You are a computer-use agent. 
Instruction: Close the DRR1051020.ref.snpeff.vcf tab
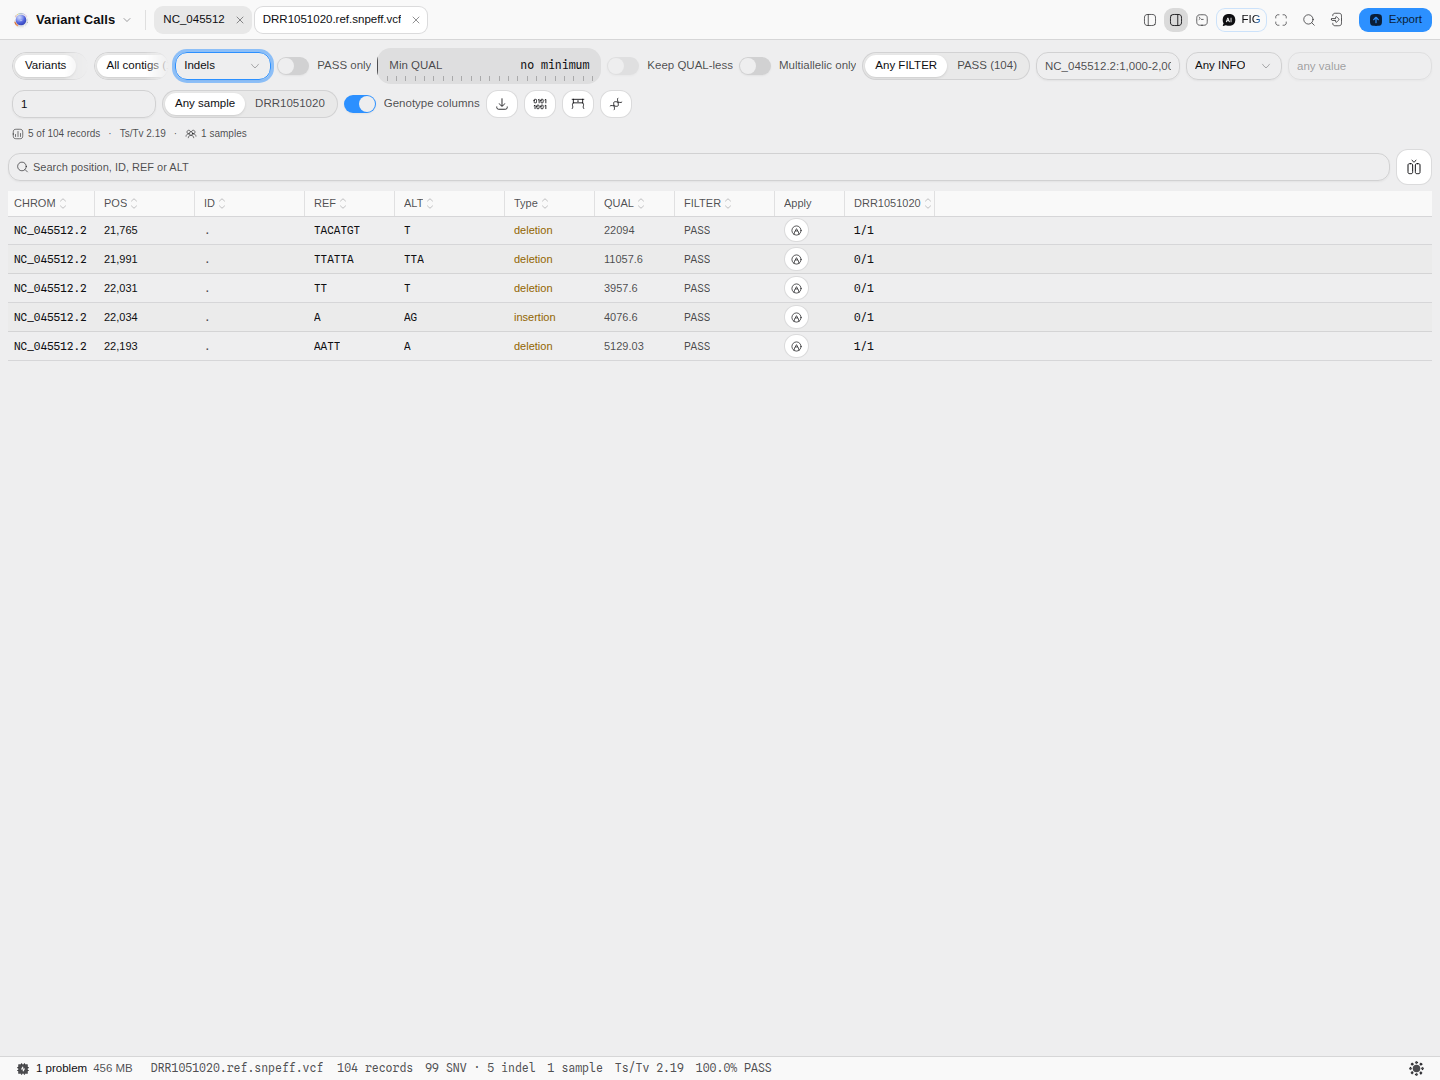point(416,20)
